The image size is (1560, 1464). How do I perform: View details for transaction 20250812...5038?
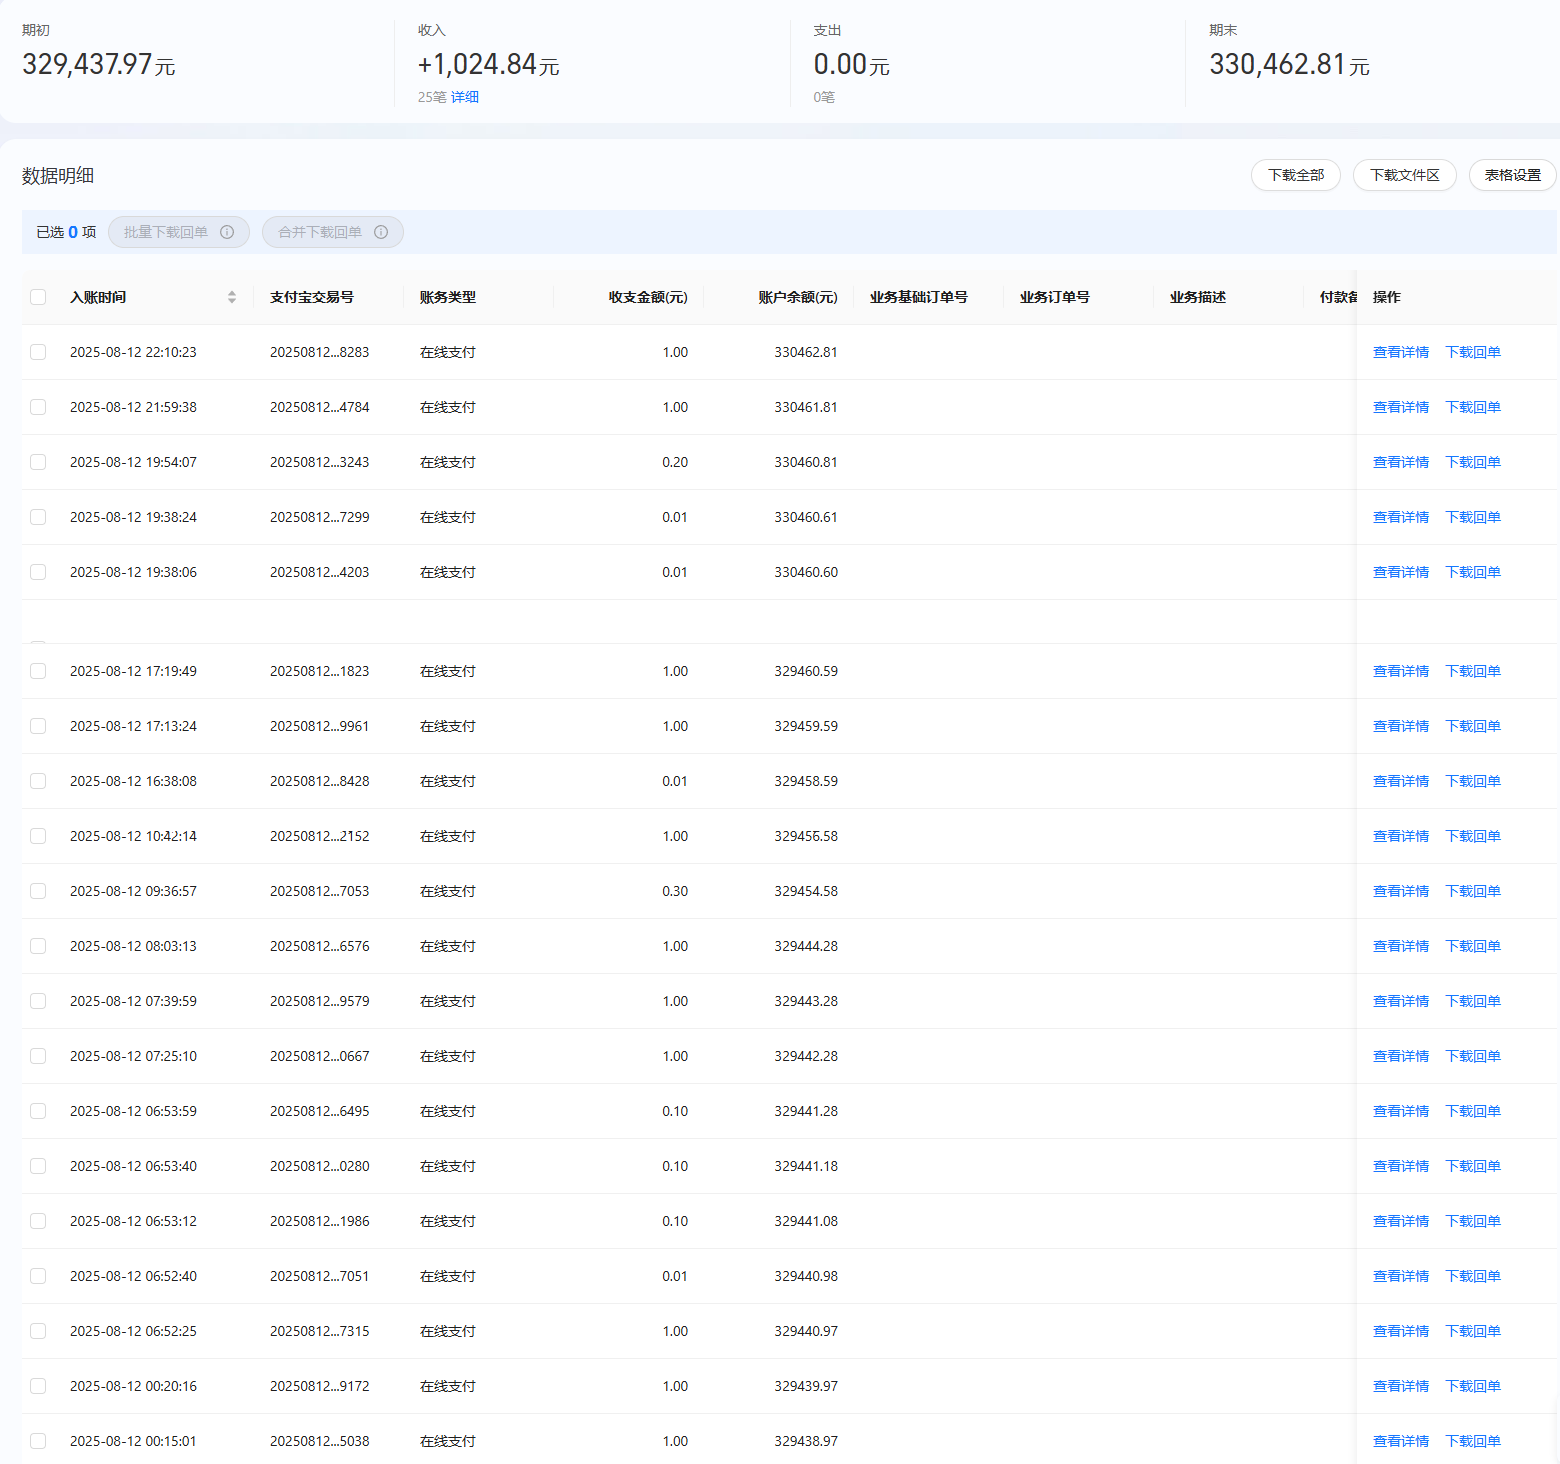(x=1401, y=1441)
